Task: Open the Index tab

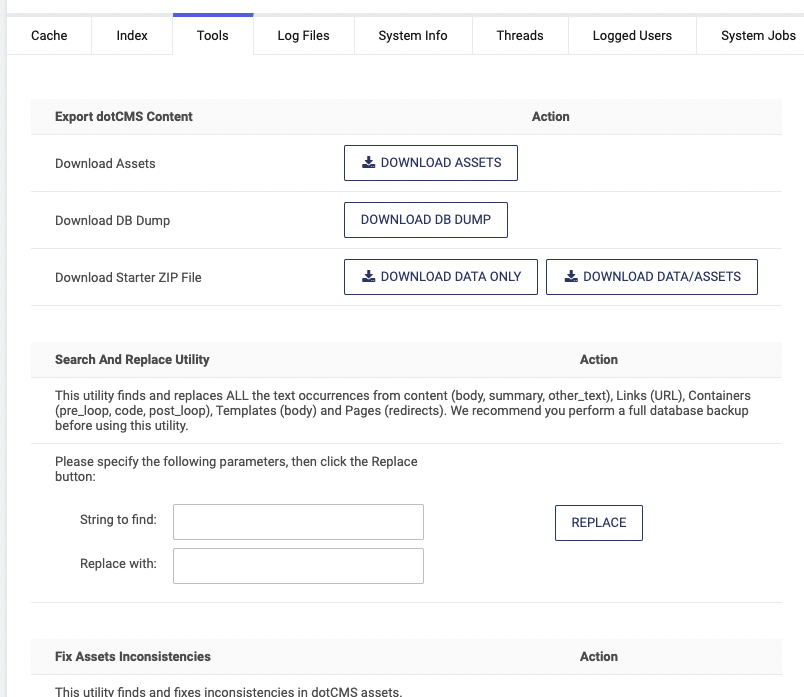Action: (132, 35)
